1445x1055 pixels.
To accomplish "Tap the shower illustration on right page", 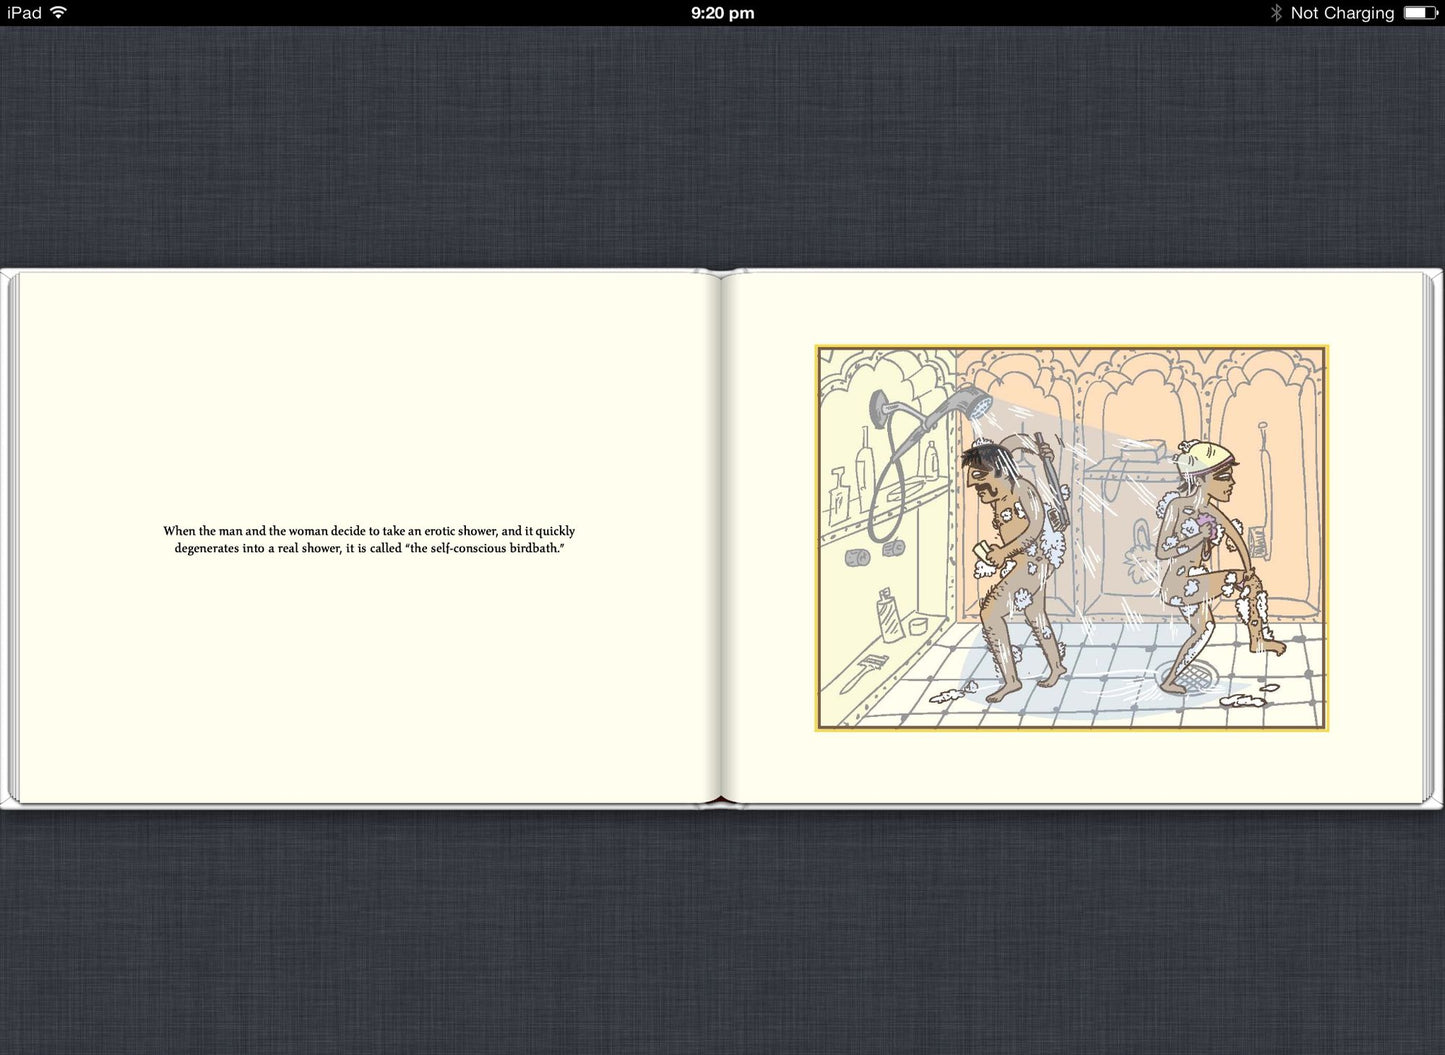I will click(x=1071, y=538).
